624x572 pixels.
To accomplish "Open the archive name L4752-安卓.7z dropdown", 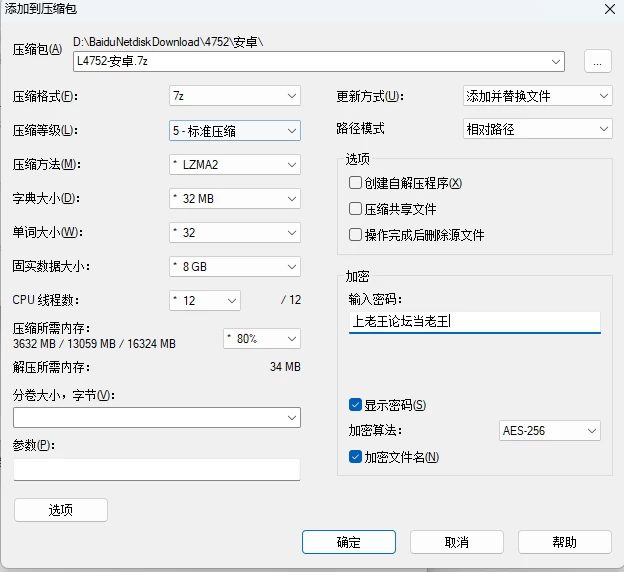I will pyautogui.click(x=319, y=61).
